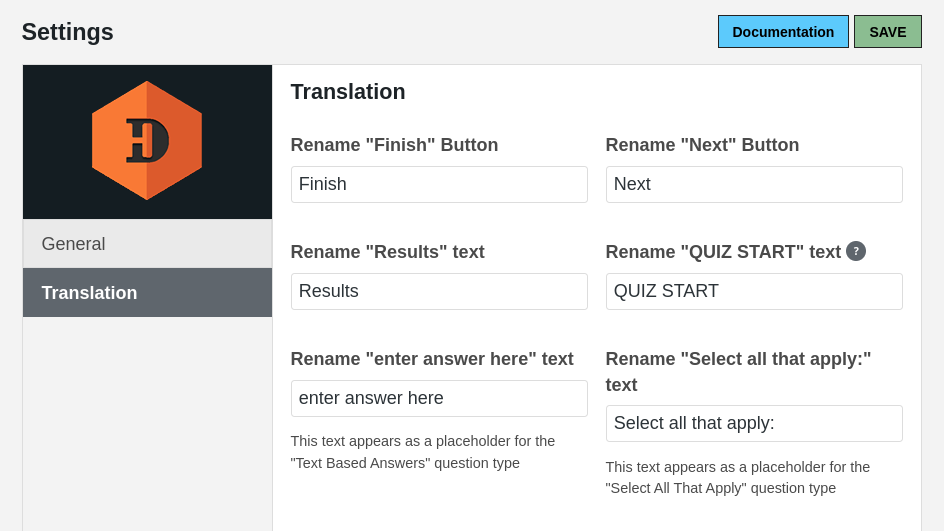Image resolution: width=944 pixels, height=531 pixels.
Task: Focus the "enter answer here" input field
Action: [x=439, y=399]
